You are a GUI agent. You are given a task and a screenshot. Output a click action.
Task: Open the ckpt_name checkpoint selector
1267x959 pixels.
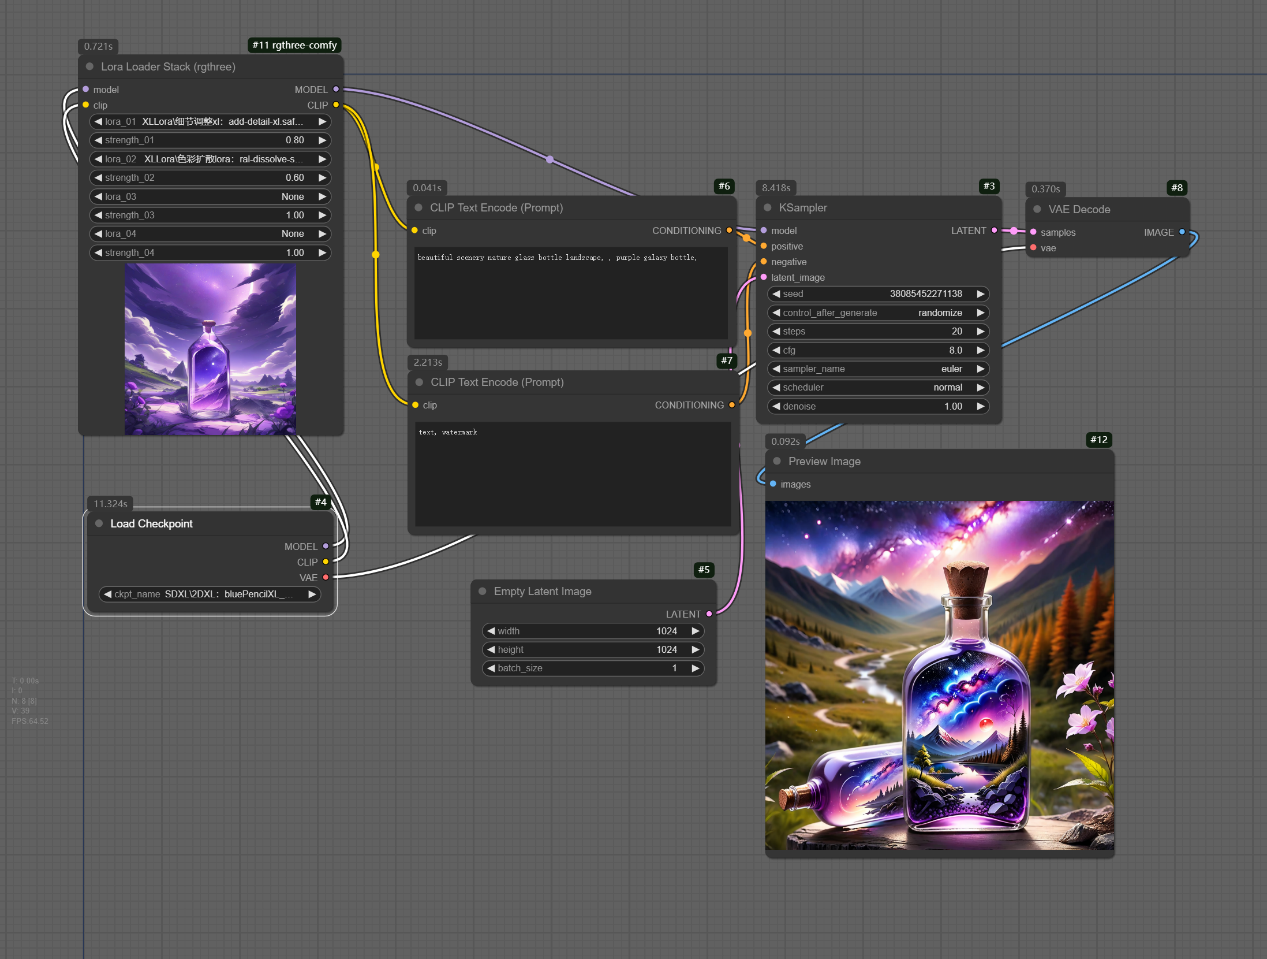point(210,594)
